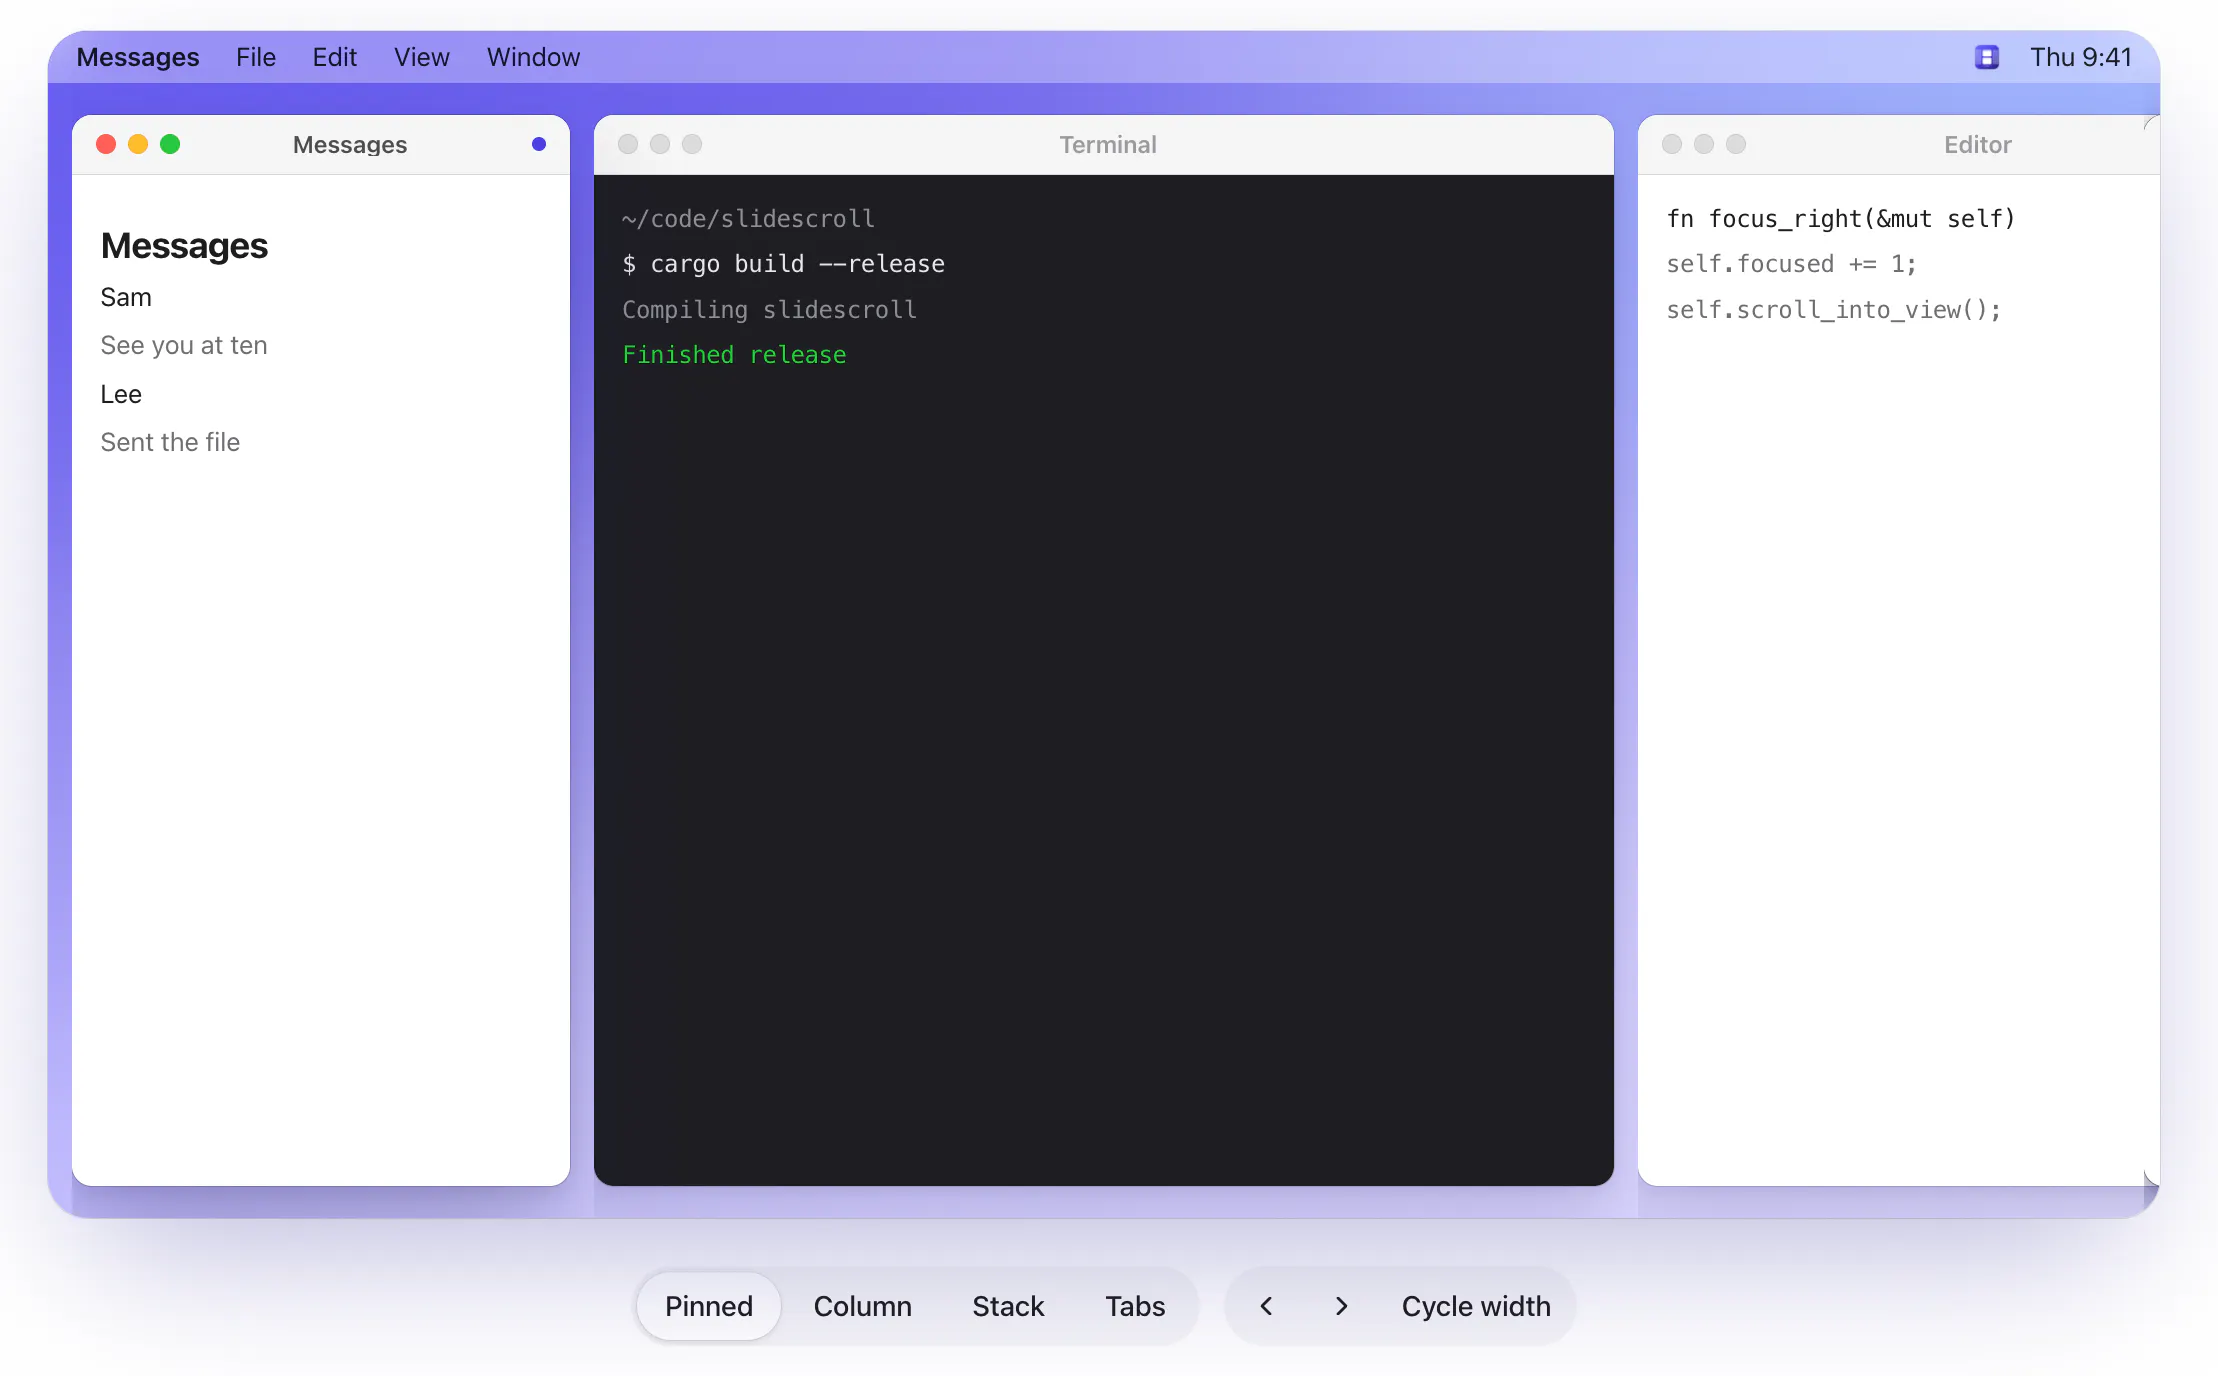Click the middle gray traffic light in Terminal window
Image resolution: width=2218 pixels, height=1376 pixels.
(x=660, y=144)
